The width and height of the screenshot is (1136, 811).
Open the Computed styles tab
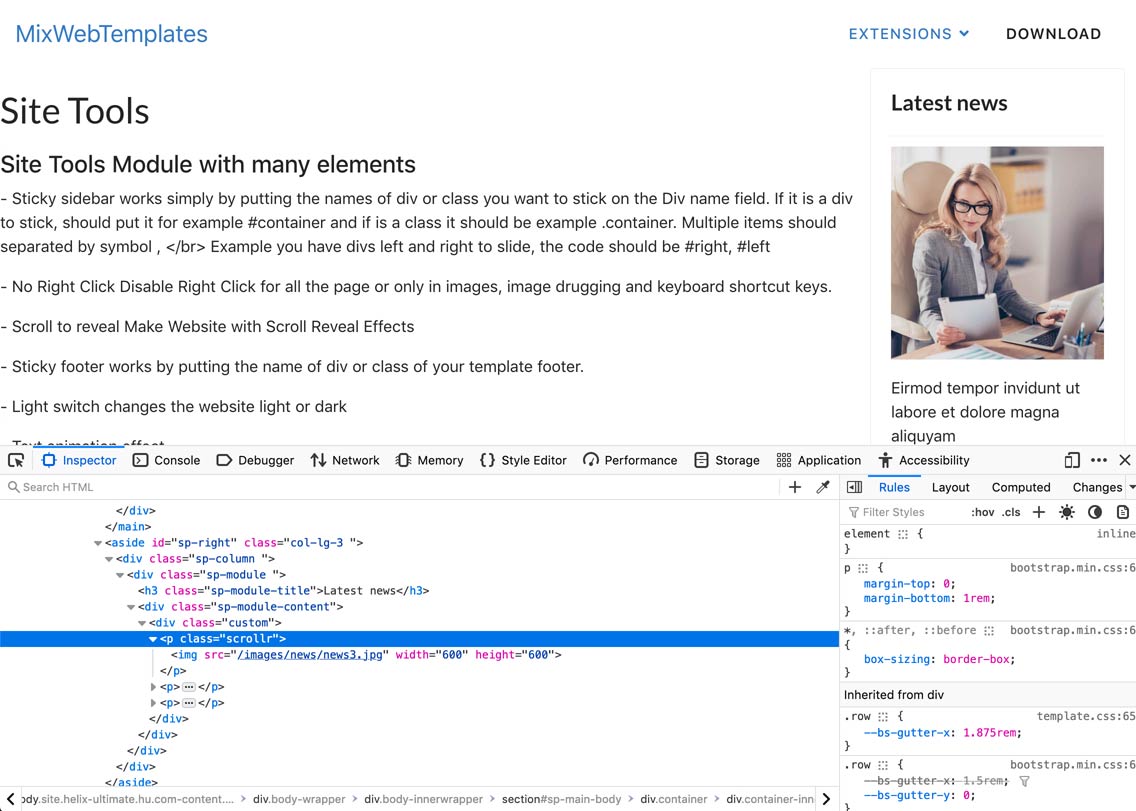[x=1020, y=487]
